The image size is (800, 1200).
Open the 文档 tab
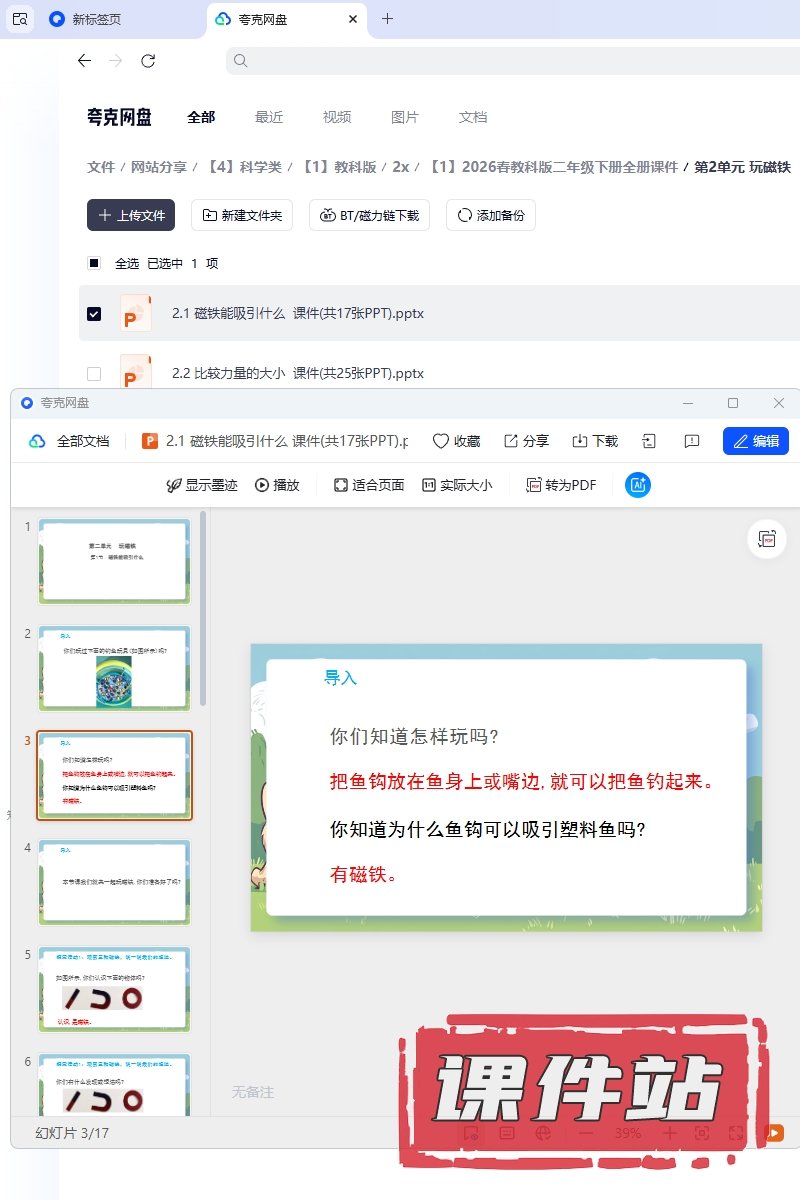click(x=473, y=117)
